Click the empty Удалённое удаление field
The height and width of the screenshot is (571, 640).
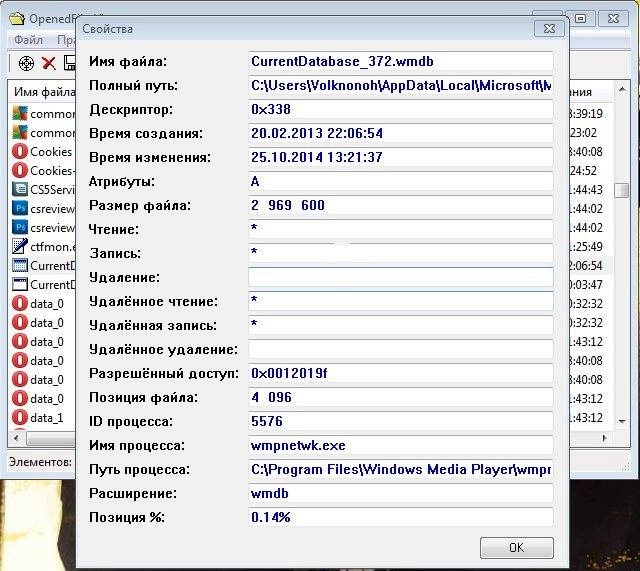(401, 349)
